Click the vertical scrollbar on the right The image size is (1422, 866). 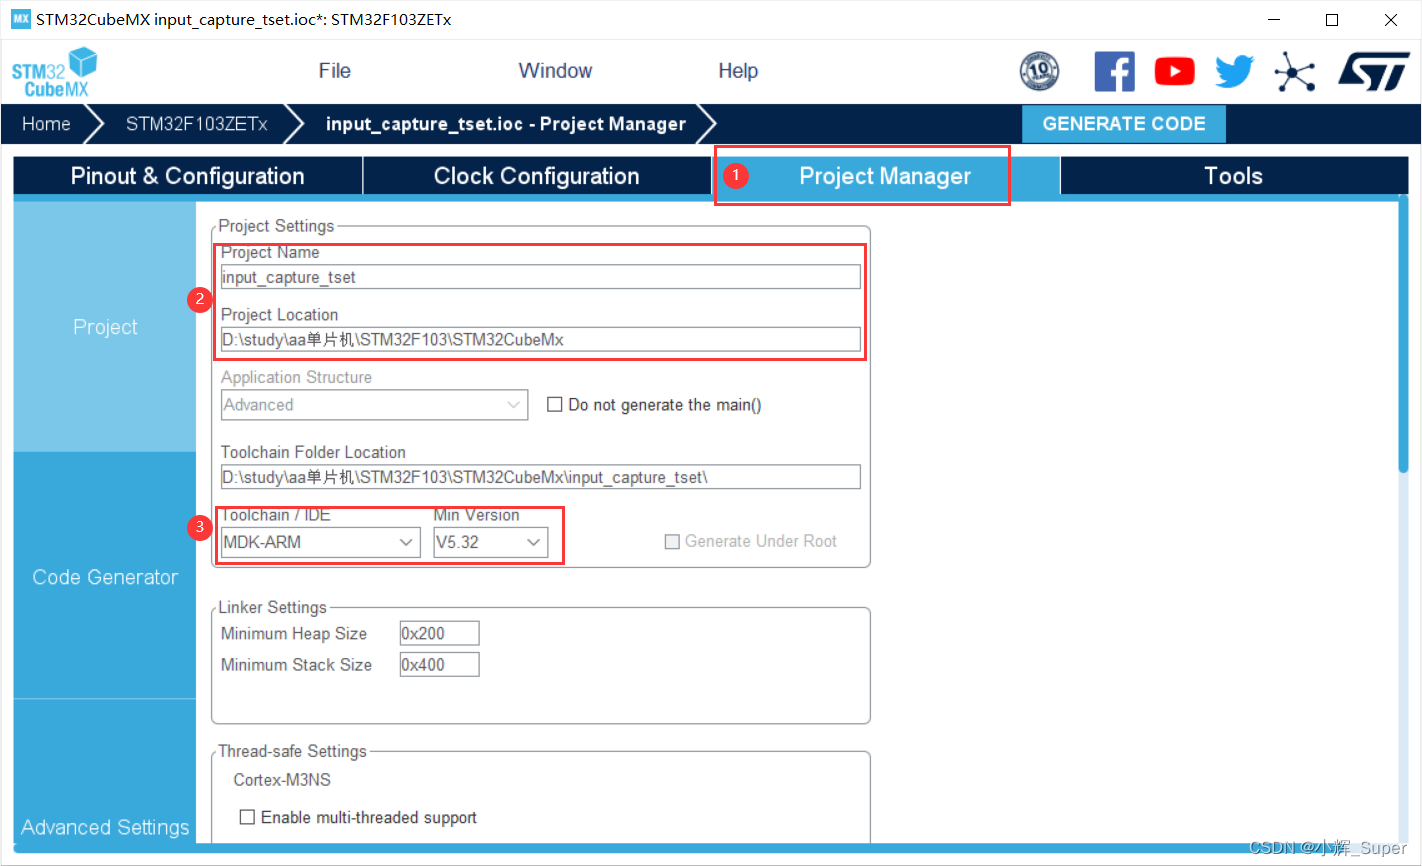(x=1403, y=335)
